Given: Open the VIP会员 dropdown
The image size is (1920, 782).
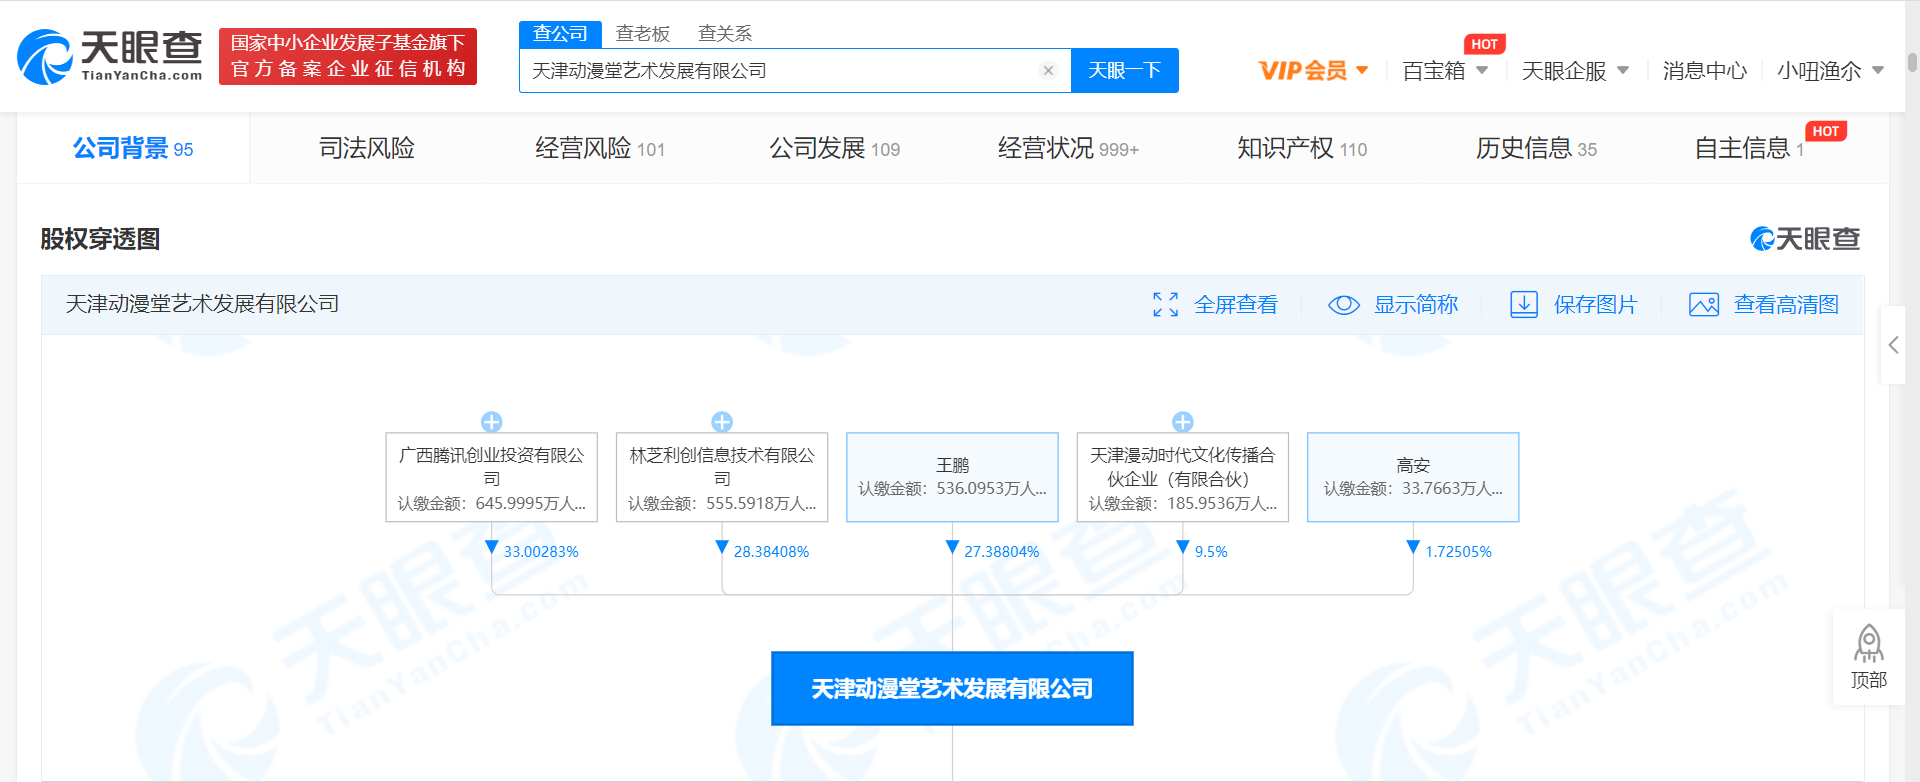Looking at the screenshot, I should coord(1313,71).
